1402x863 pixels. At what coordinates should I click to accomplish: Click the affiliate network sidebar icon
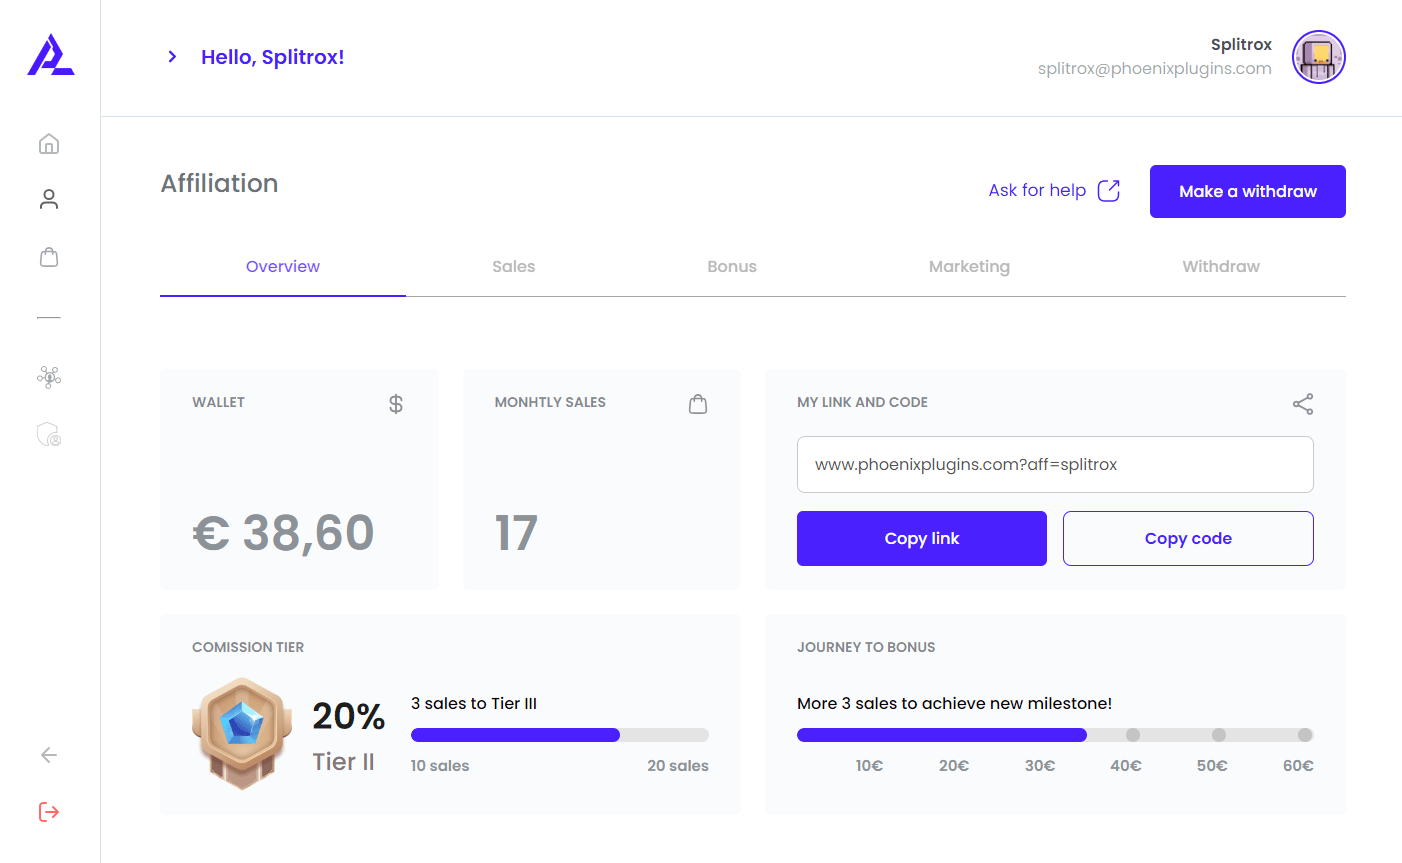pyautogui.click(x=48, y=376)
